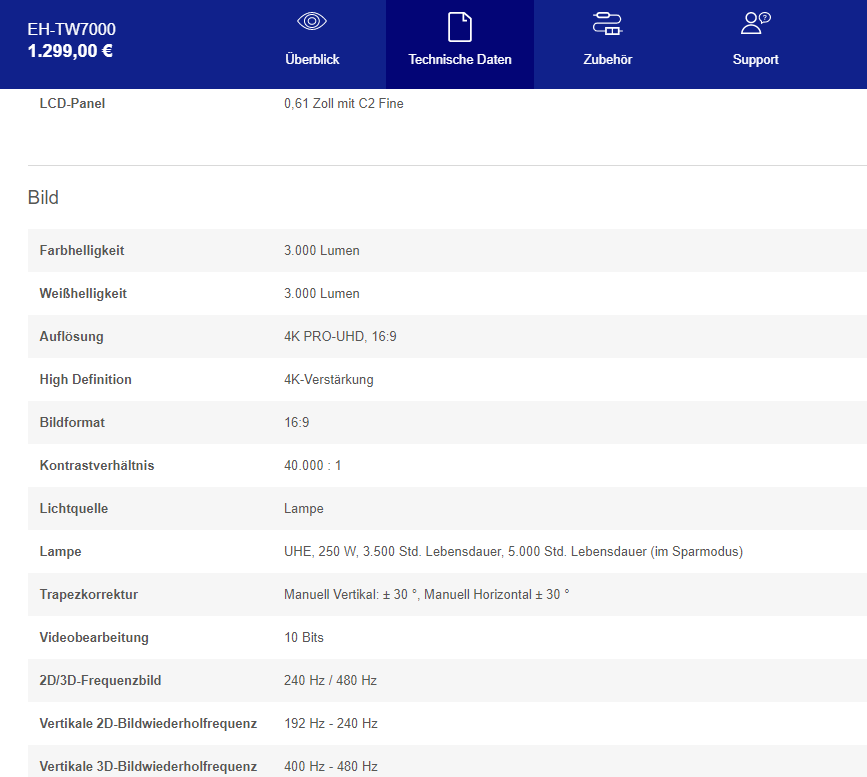The height and width of the screenshot is (777, 867).
Task: Click the EH-TW7000 product name
Action: [71, 29]
